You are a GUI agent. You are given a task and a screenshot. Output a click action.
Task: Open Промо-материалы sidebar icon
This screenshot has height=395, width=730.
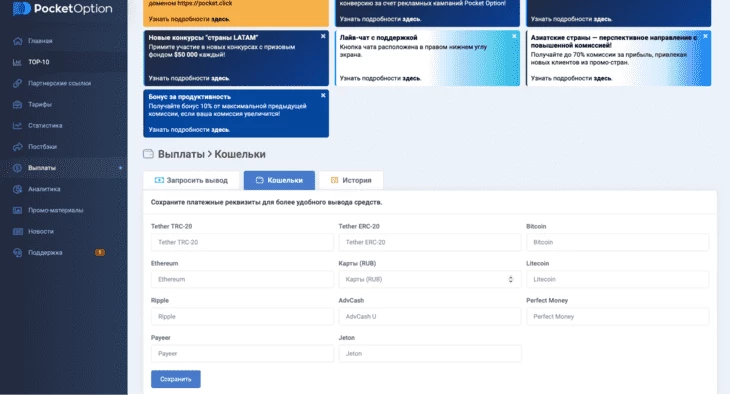click(18, 210)
